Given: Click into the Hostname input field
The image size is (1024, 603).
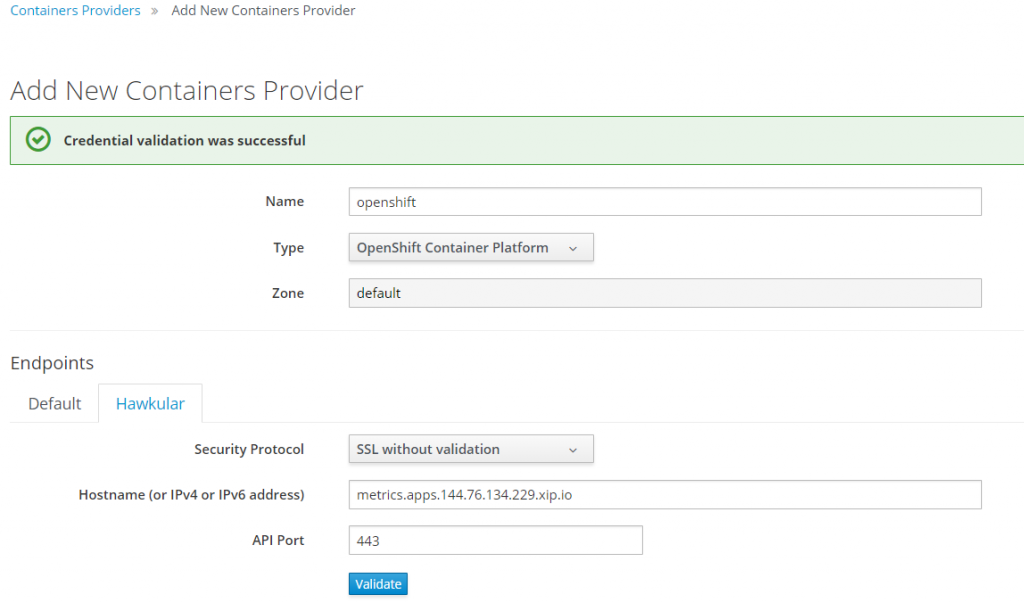Looking at the screenshot, I should 665,495.
